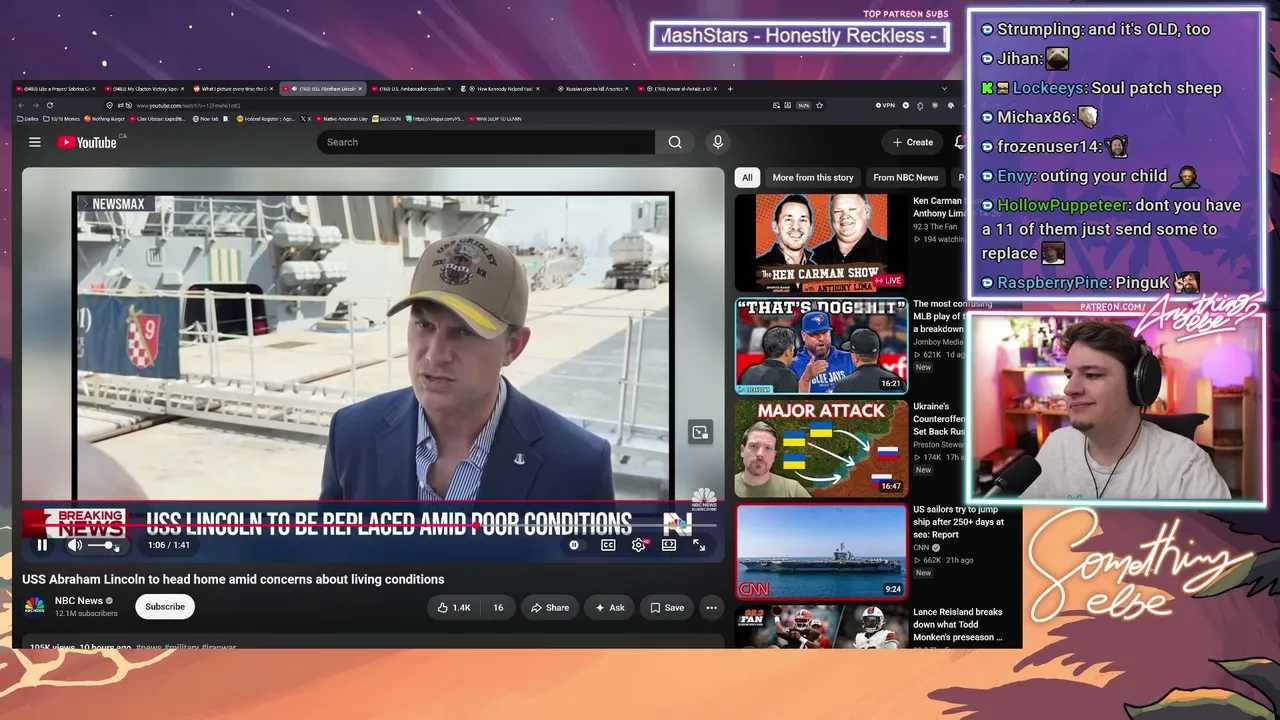Expand the browser tab list chevron
1280x720 pixels.
pyautogui.click(x=944, y=89)
